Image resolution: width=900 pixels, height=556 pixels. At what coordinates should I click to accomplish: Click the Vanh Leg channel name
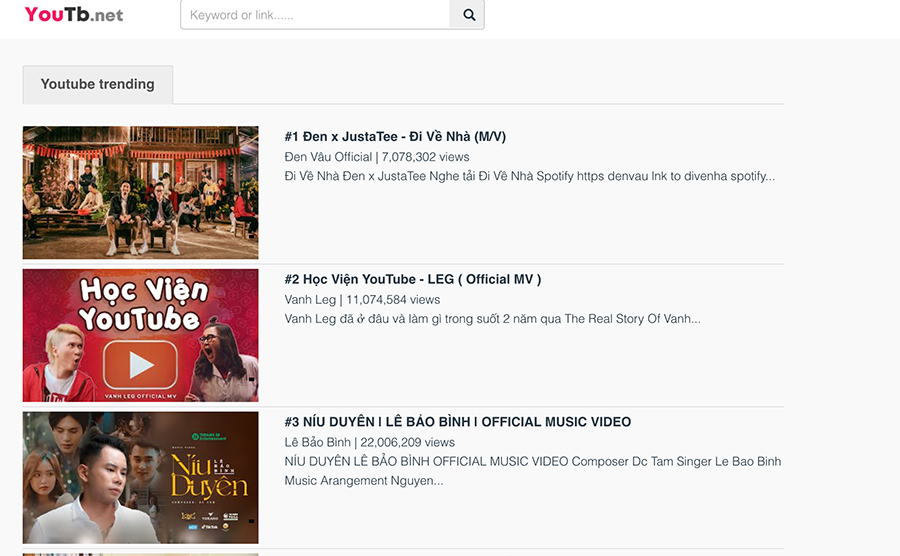coord(311,300)
